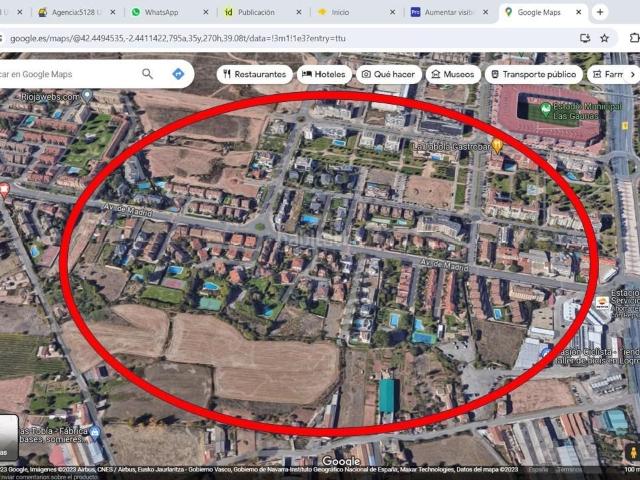Viewport: 640px width, 480px height.
Task: Switch to the Aumentar visib tab
Action: tap(449, 13)
